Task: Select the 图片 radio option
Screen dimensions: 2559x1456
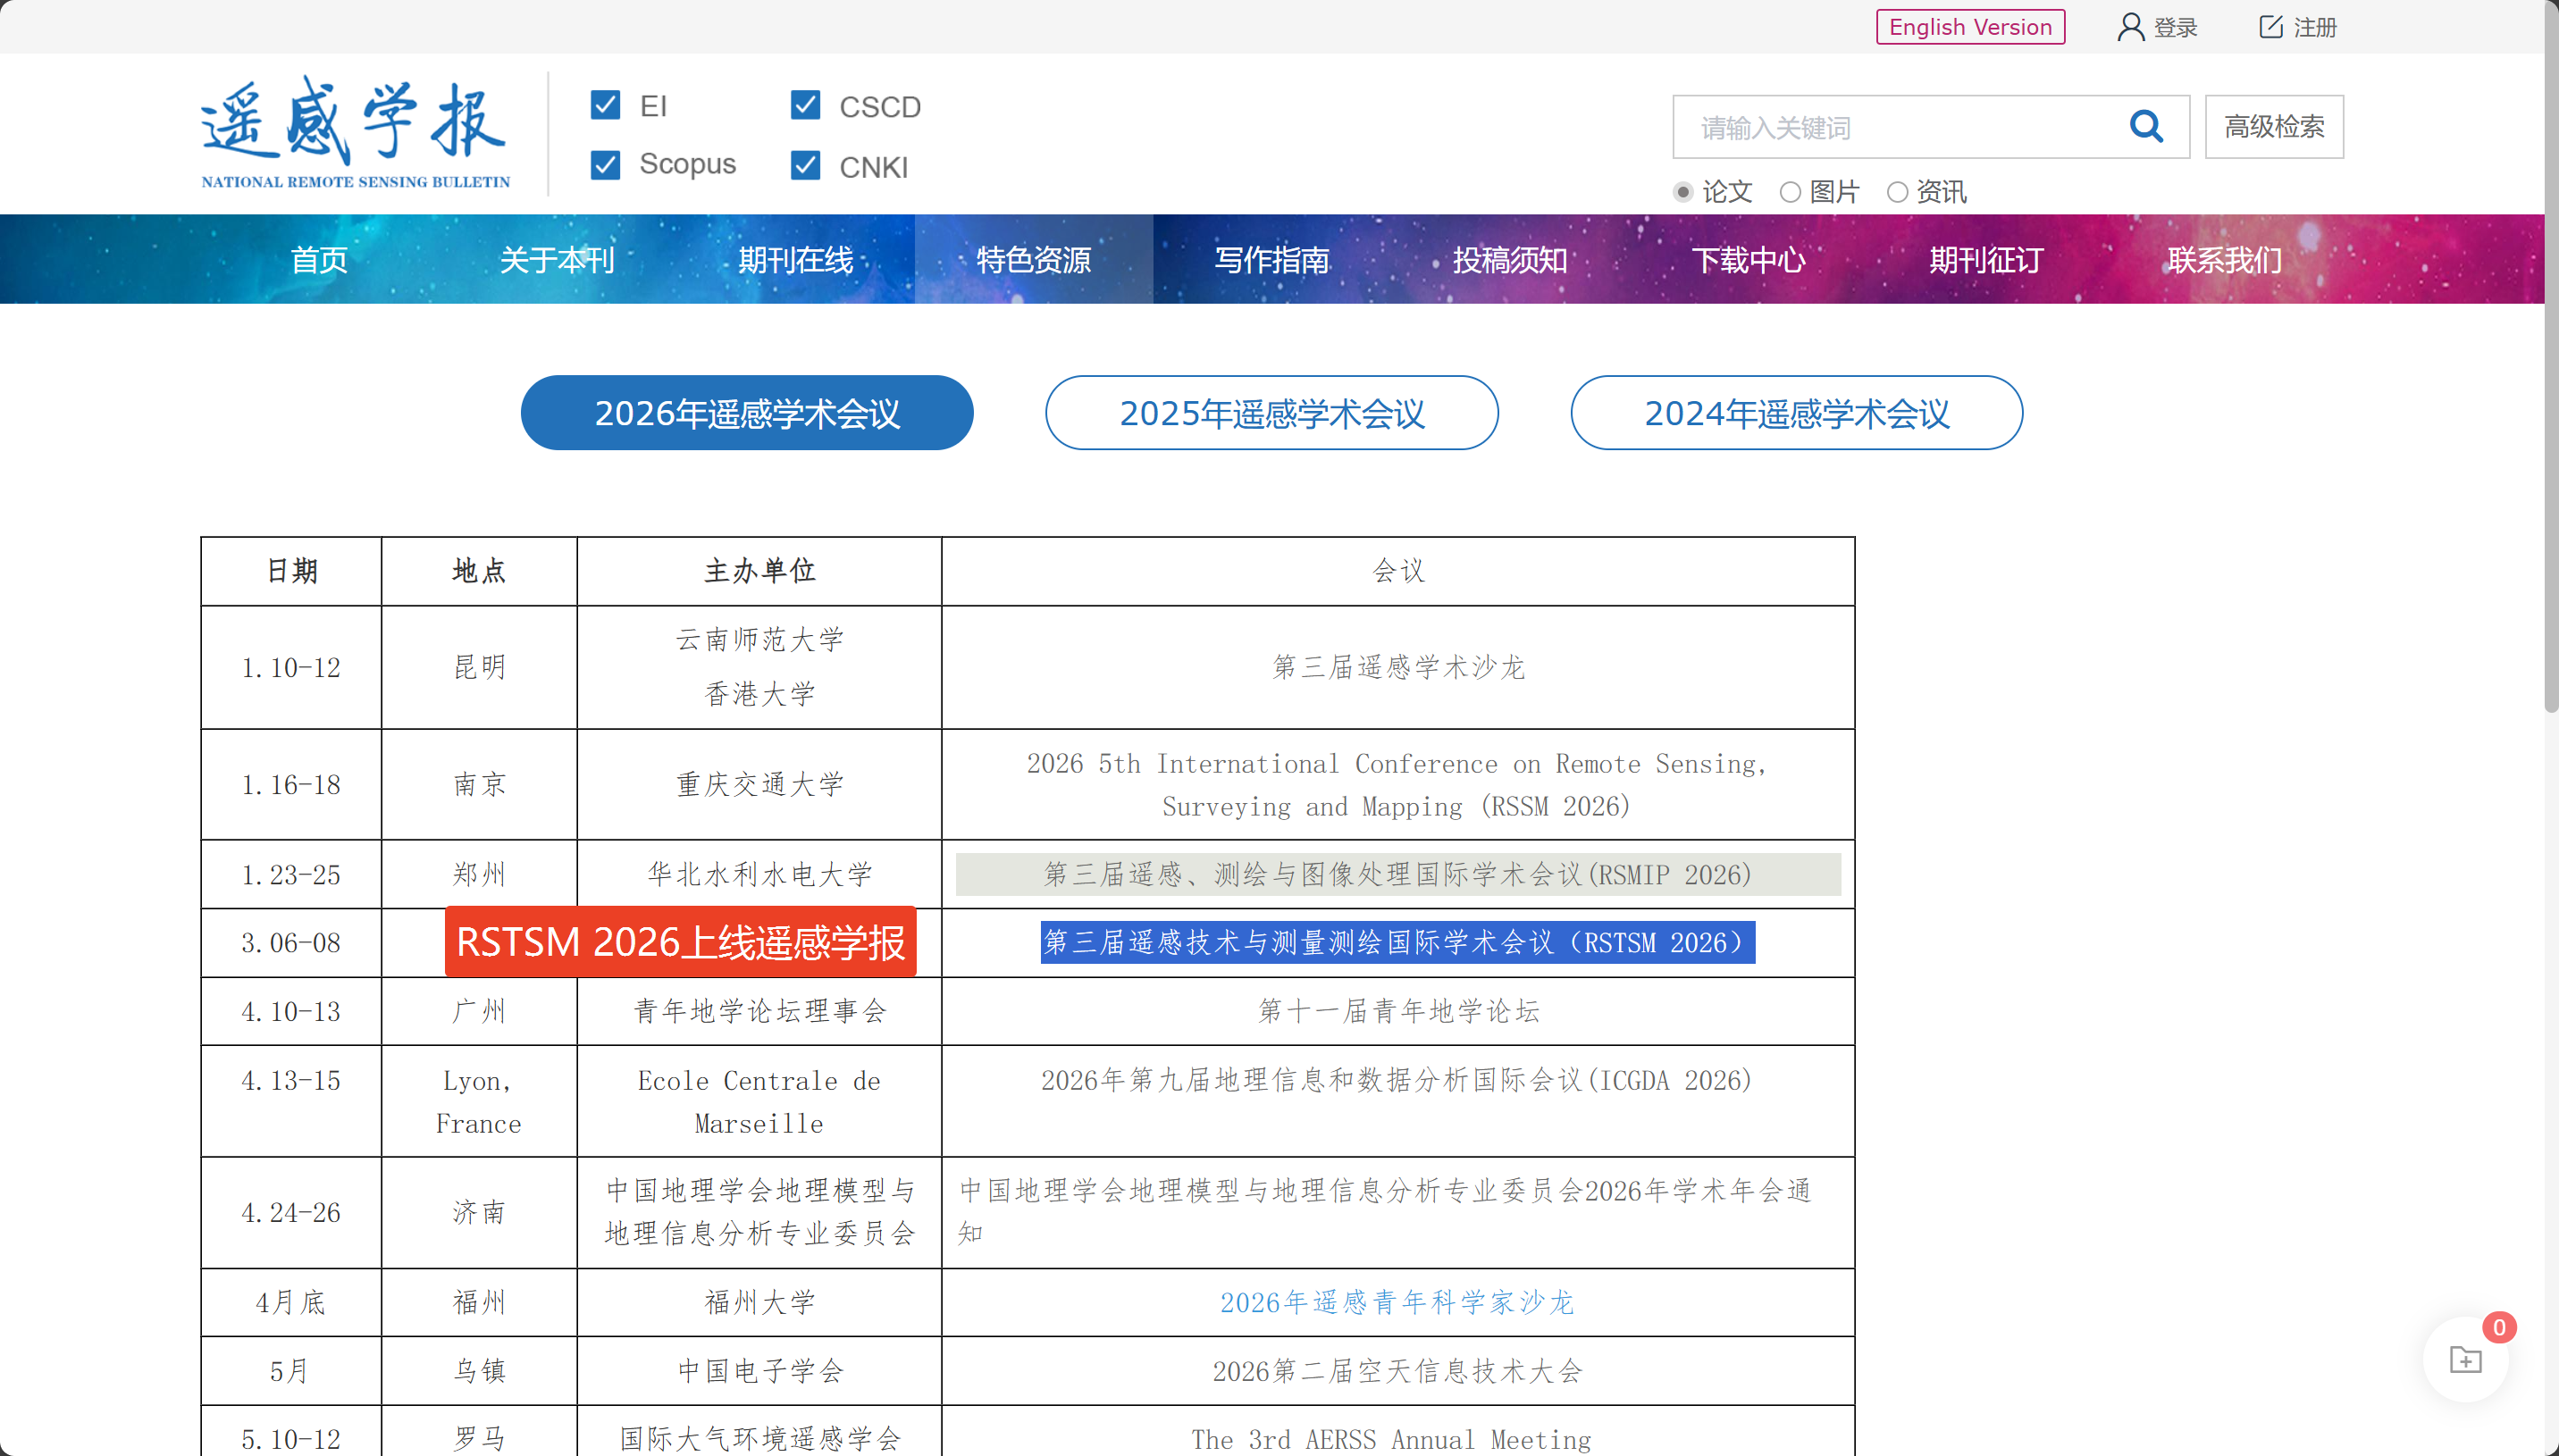Action: tap(1790, 192)
